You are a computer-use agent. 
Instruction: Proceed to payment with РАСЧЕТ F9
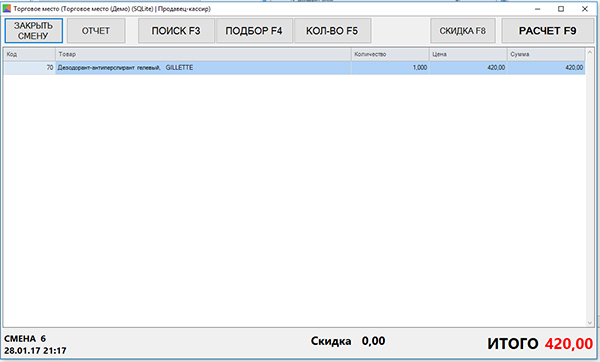tap(548, 31)
